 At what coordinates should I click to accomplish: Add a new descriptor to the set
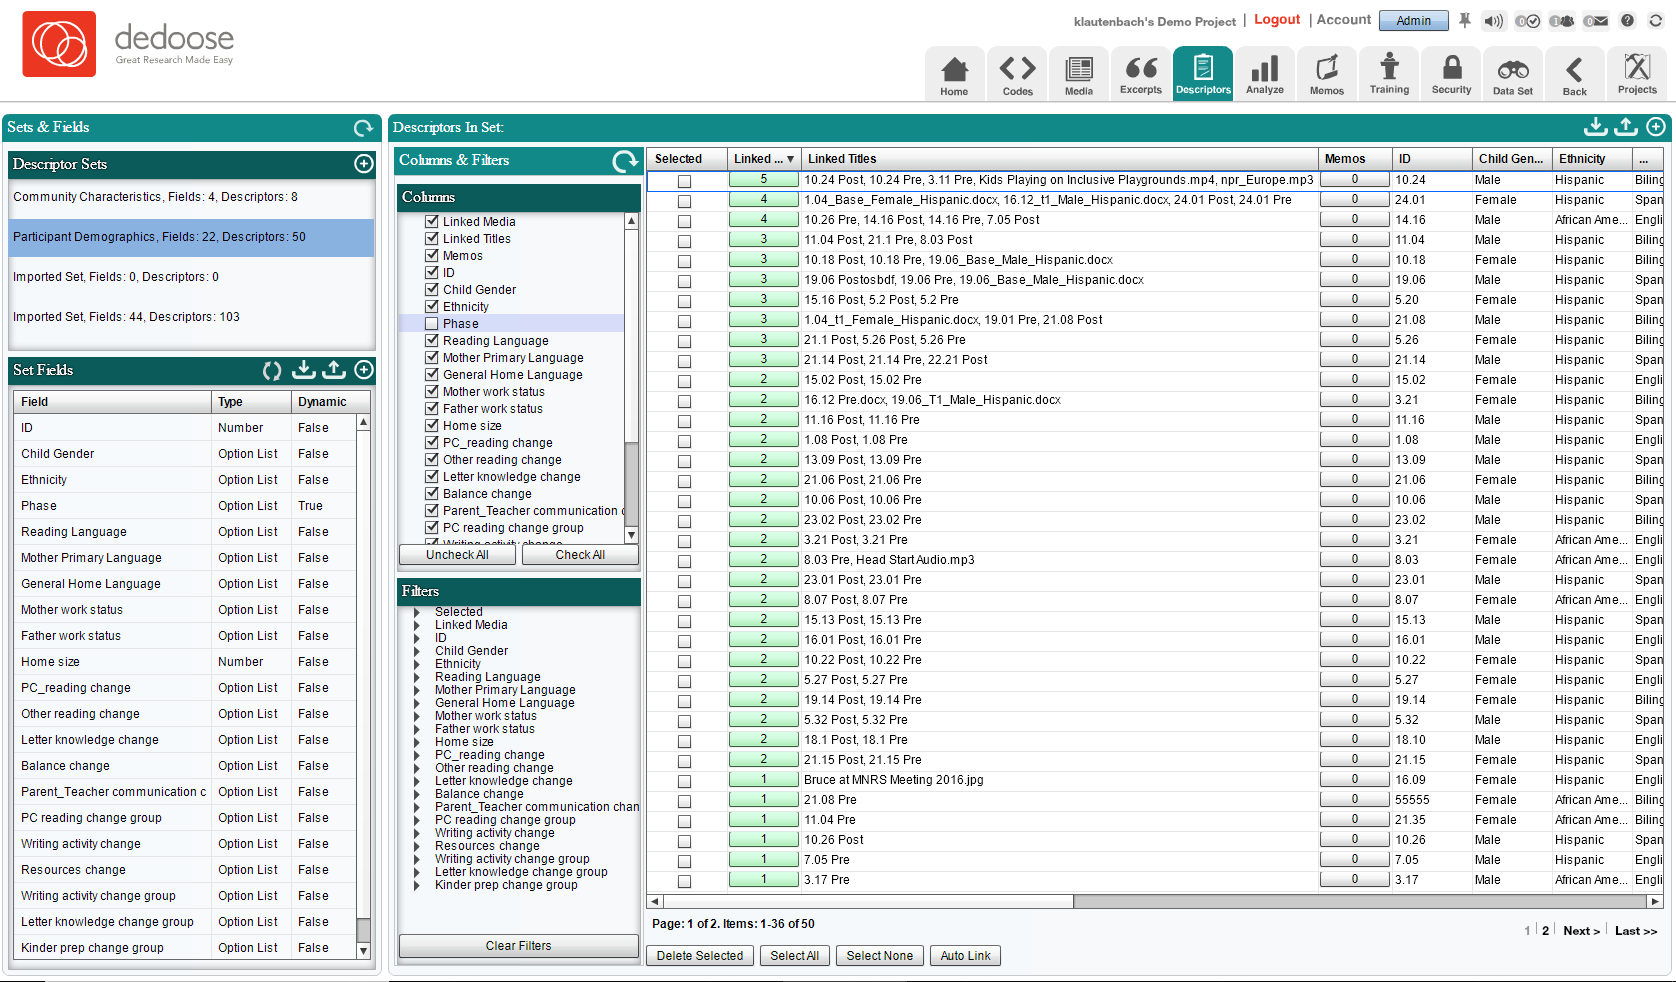pos(1656,127)
